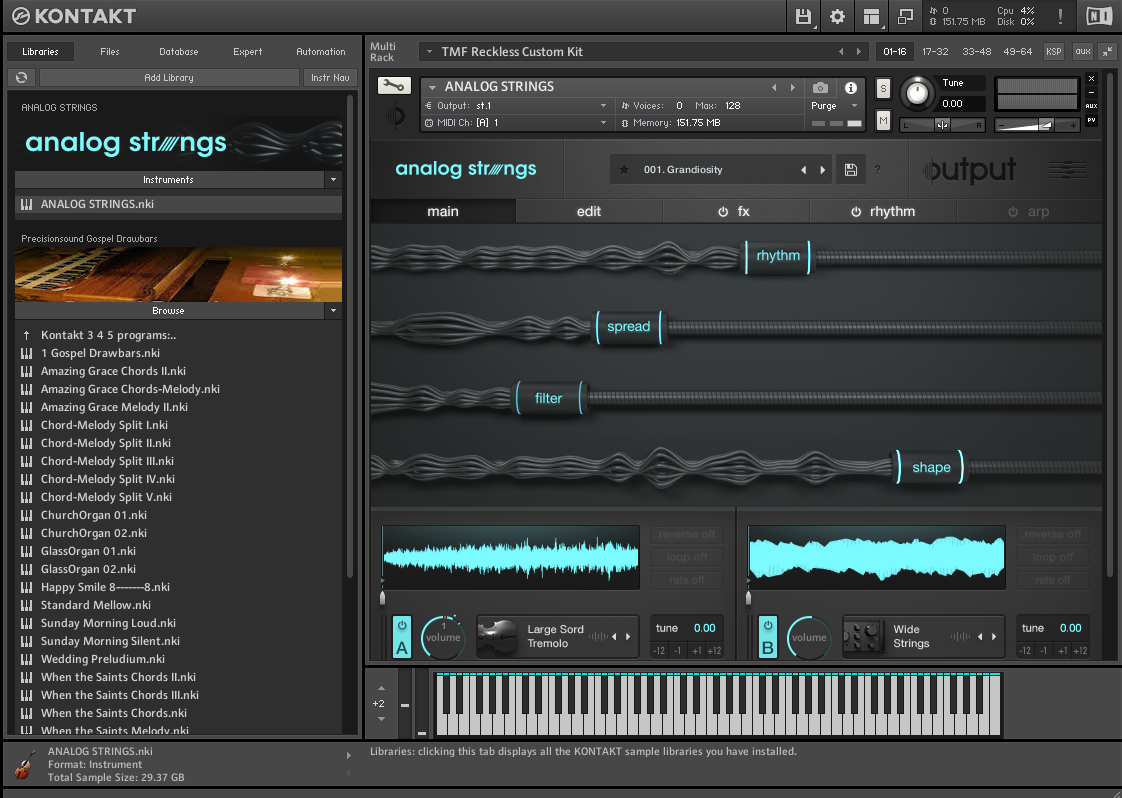Click -12 tune button for layer B
Screen dimensions: 1122x798
[1025, 651]
